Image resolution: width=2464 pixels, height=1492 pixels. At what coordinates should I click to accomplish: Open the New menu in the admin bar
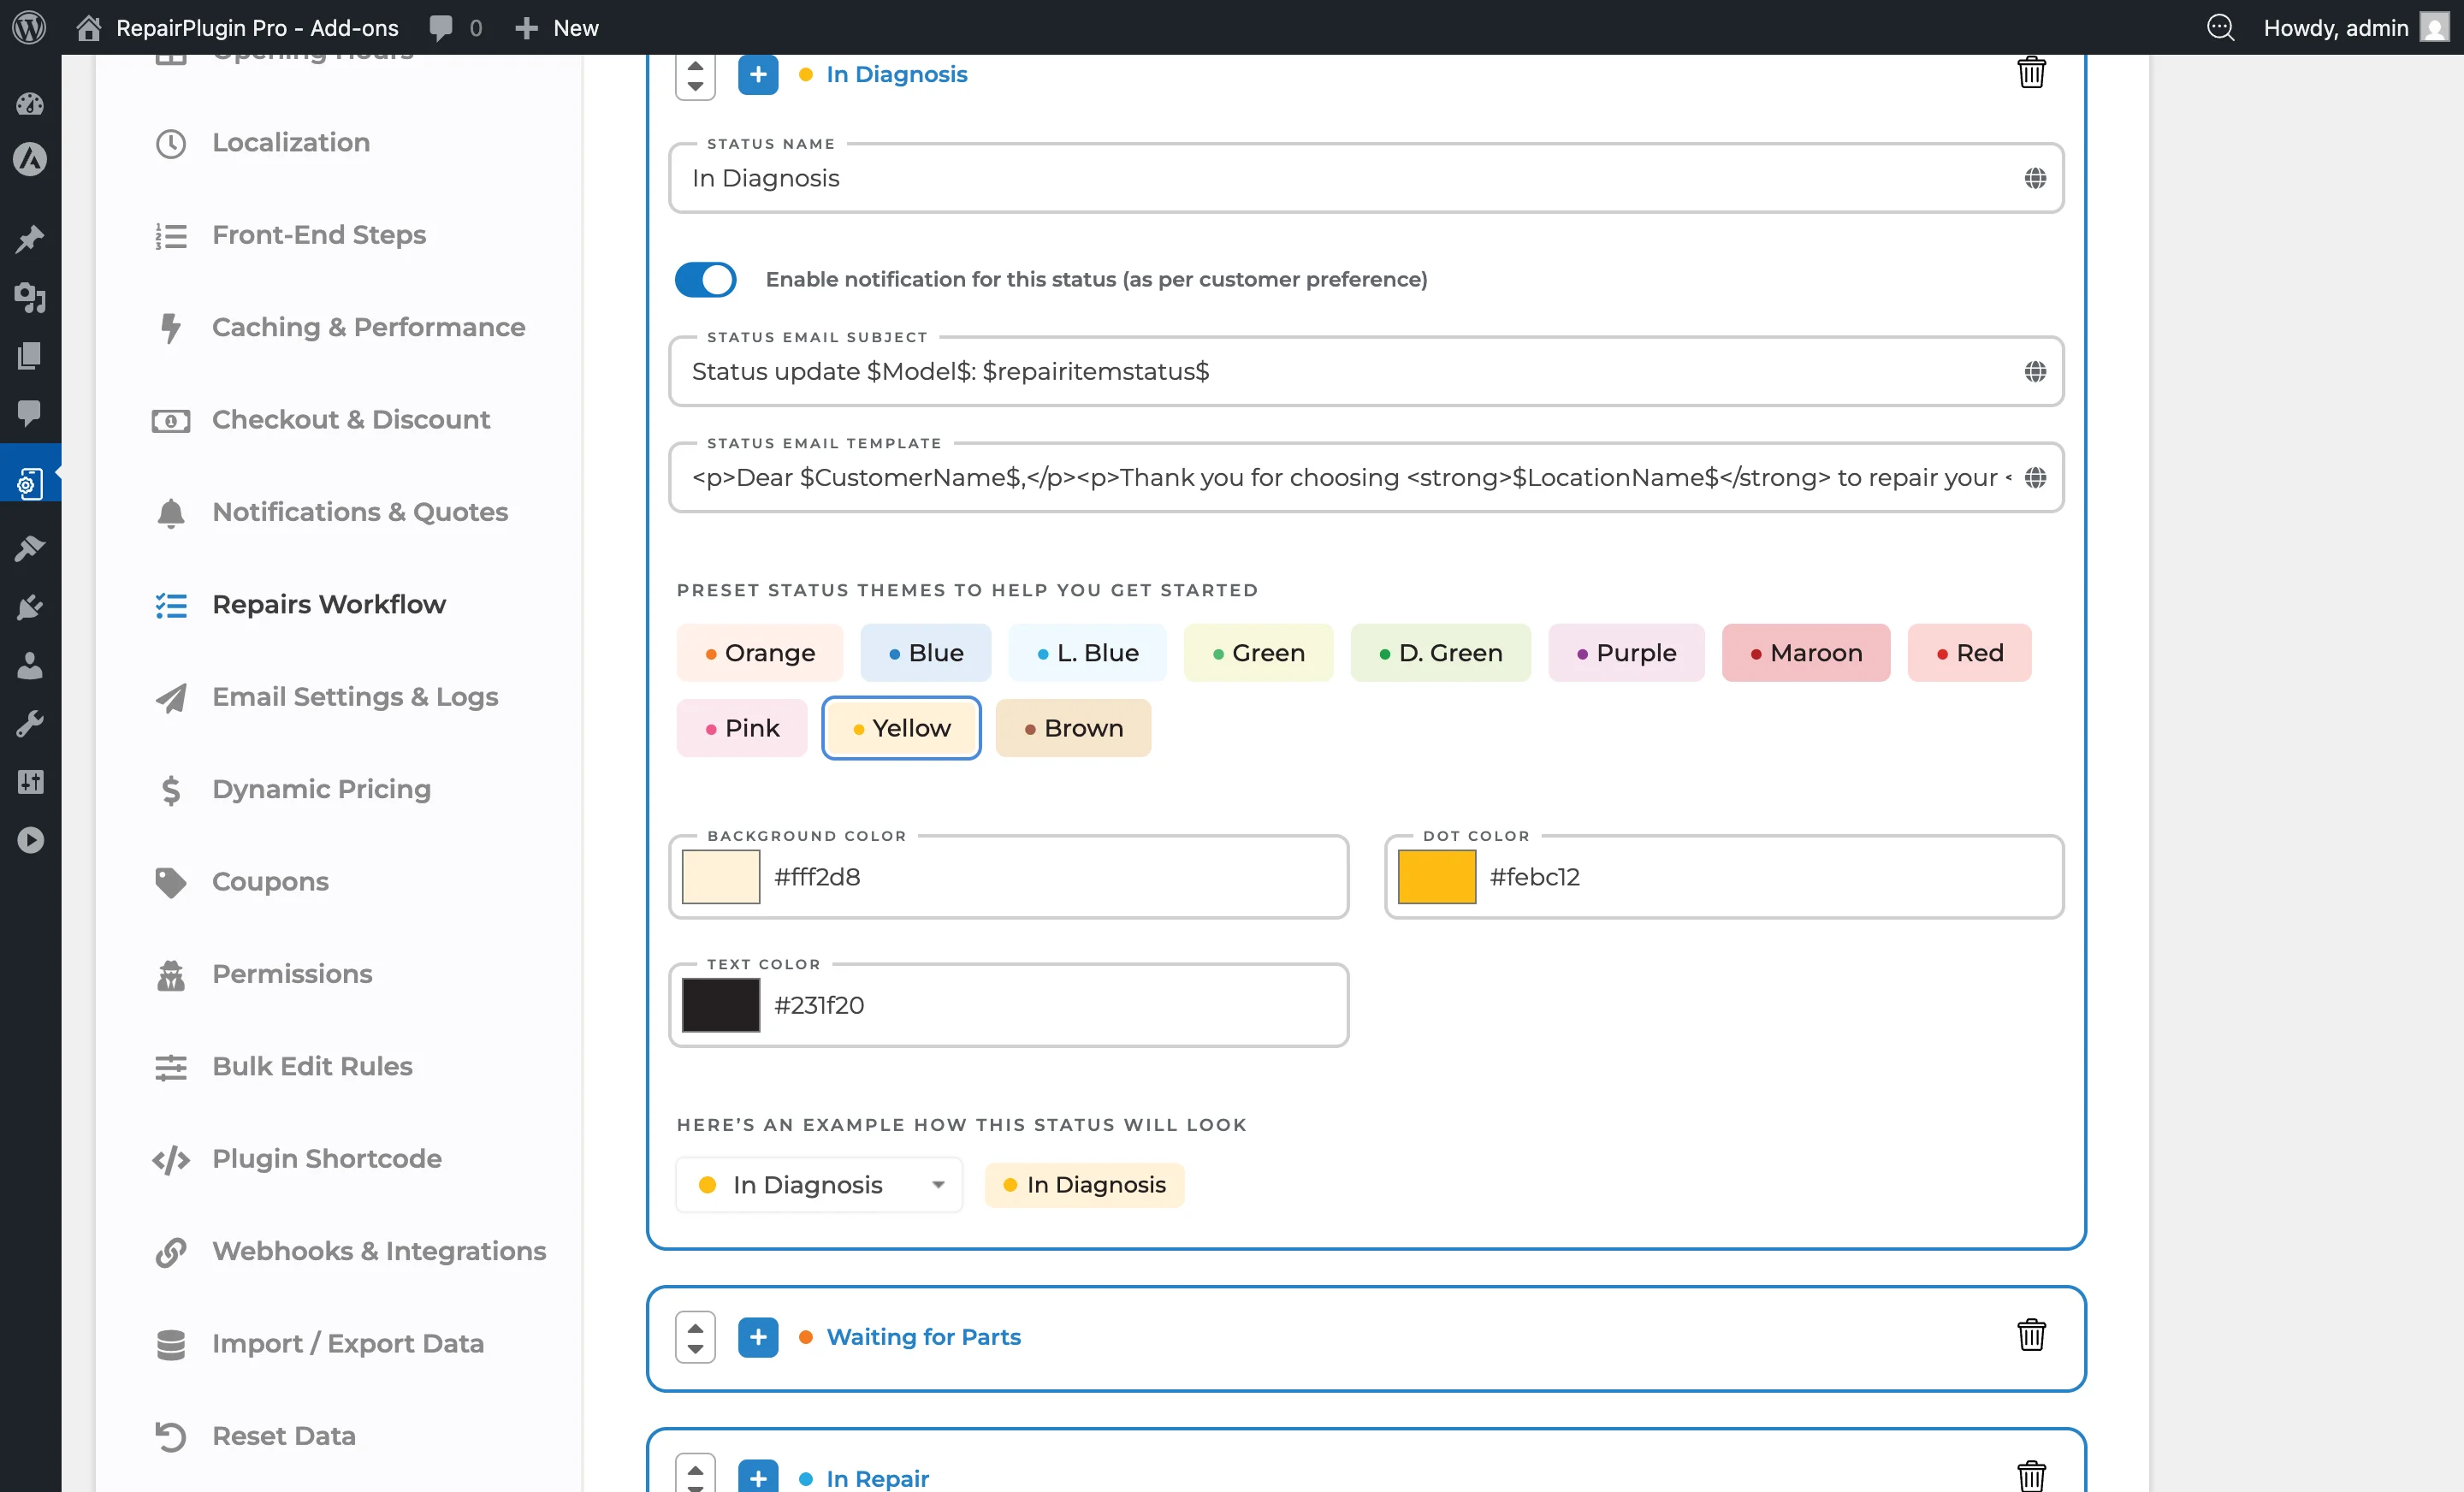556,27
